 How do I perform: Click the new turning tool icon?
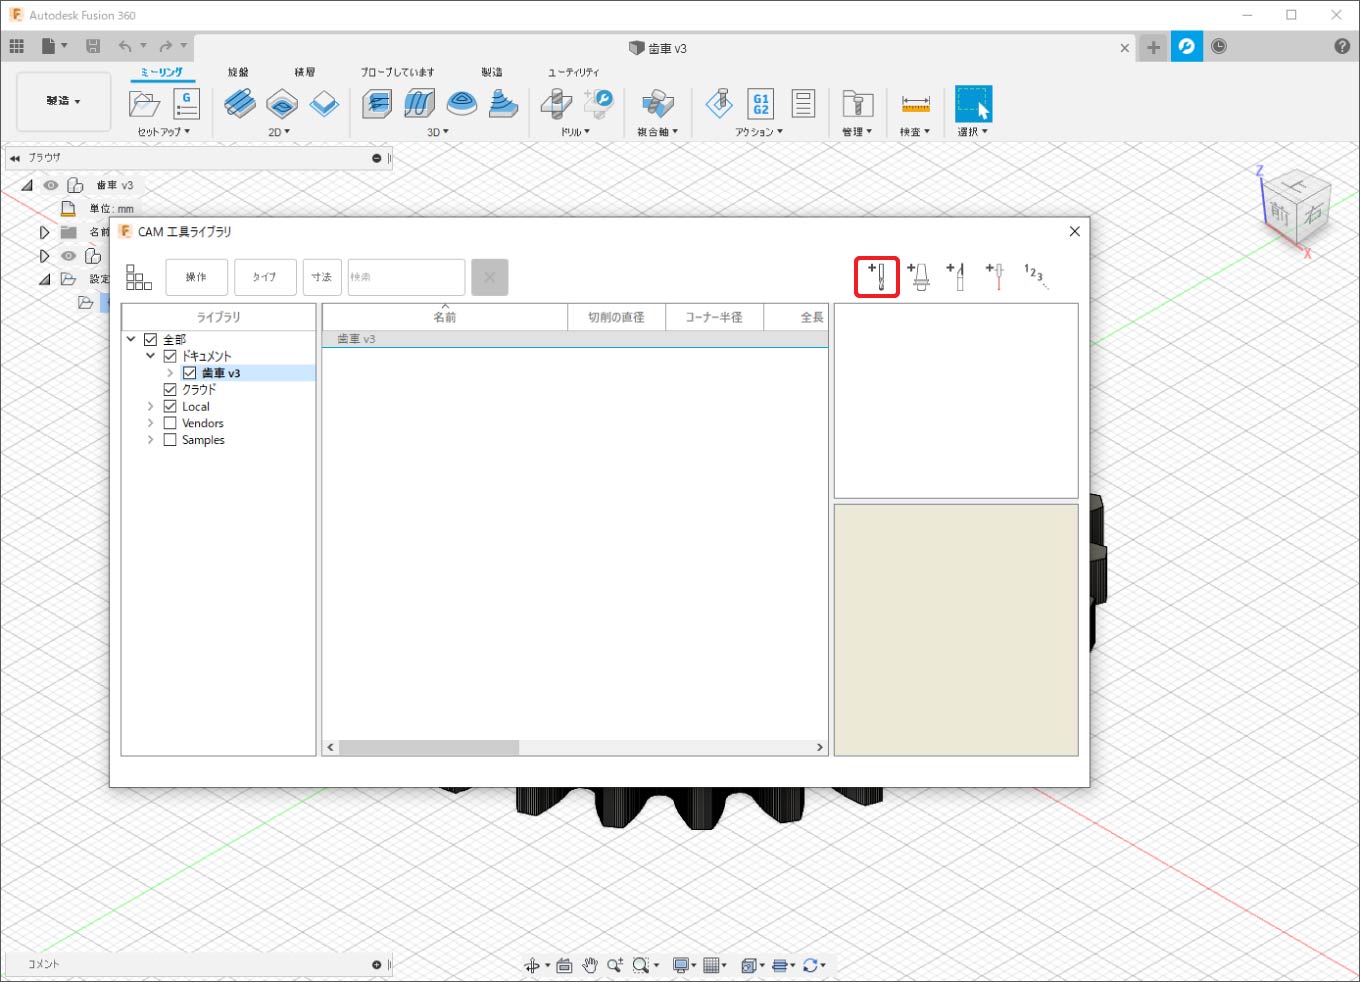956,276
